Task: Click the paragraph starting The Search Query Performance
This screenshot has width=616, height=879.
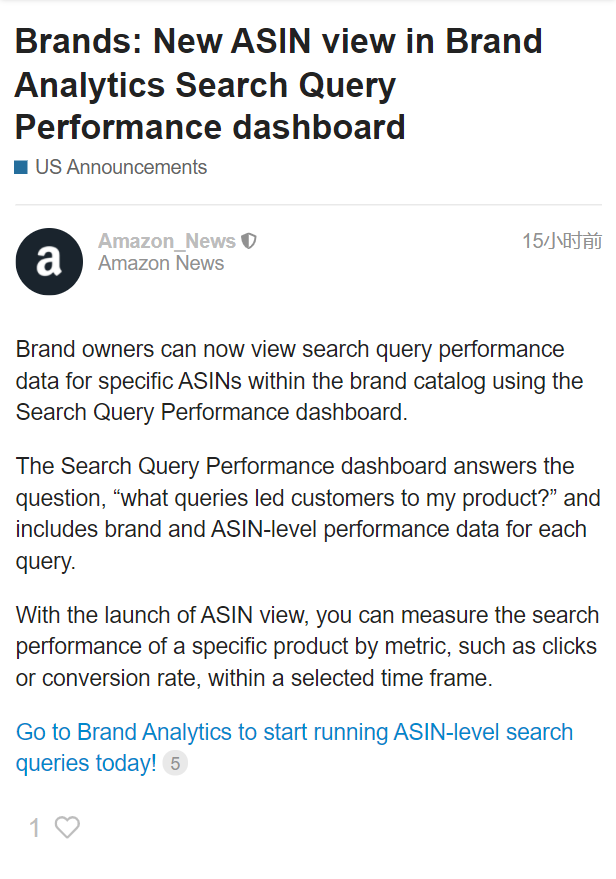Action: pyautogui.click(x=308, y=513)
